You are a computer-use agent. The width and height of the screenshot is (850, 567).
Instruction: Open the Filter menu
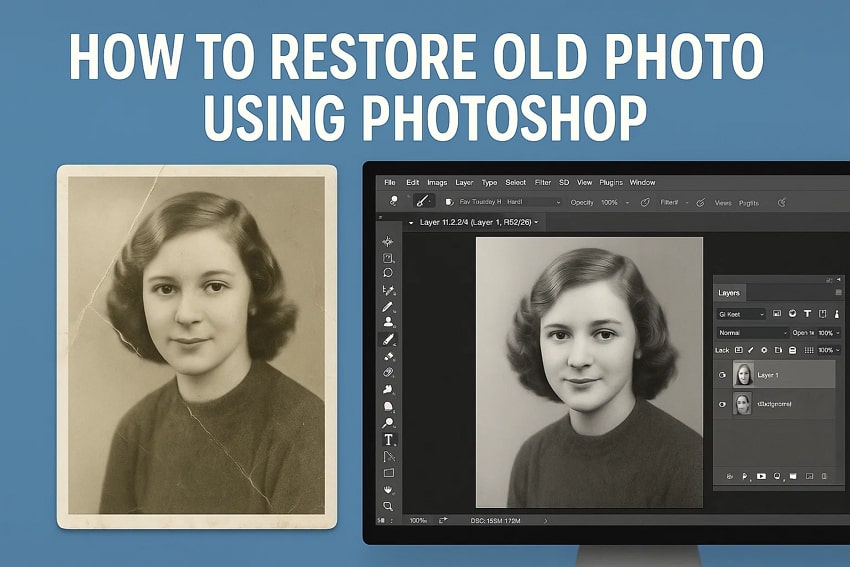click(543, 182)
